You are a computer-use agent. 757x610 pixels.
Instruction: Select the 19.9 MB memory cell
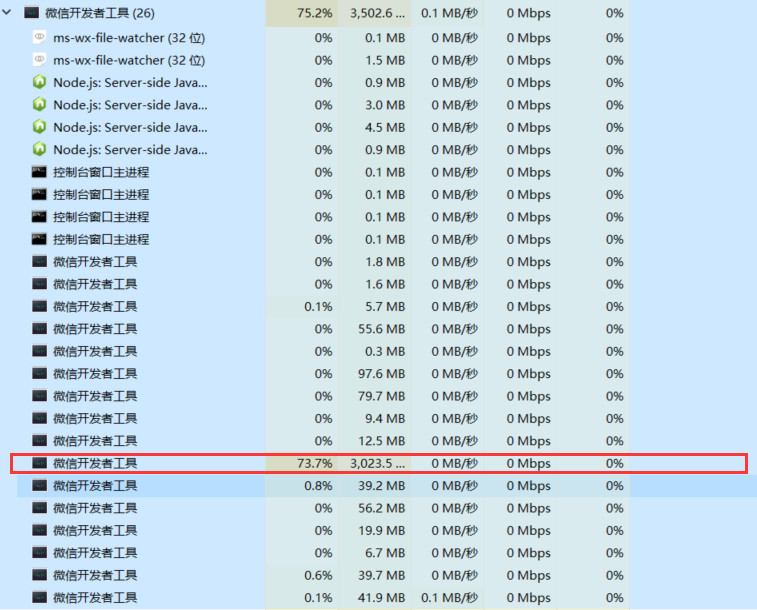tap(381, 530)
